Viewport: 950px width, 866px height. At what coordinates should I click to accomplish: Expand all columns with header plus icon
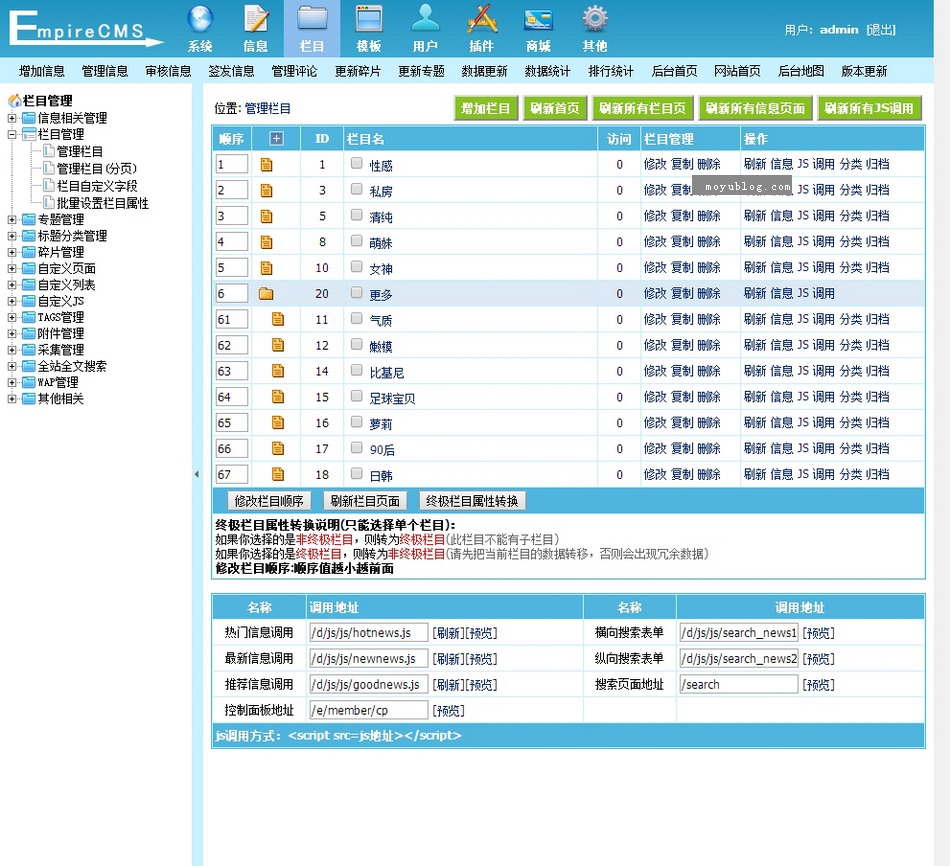coord(276,139)
